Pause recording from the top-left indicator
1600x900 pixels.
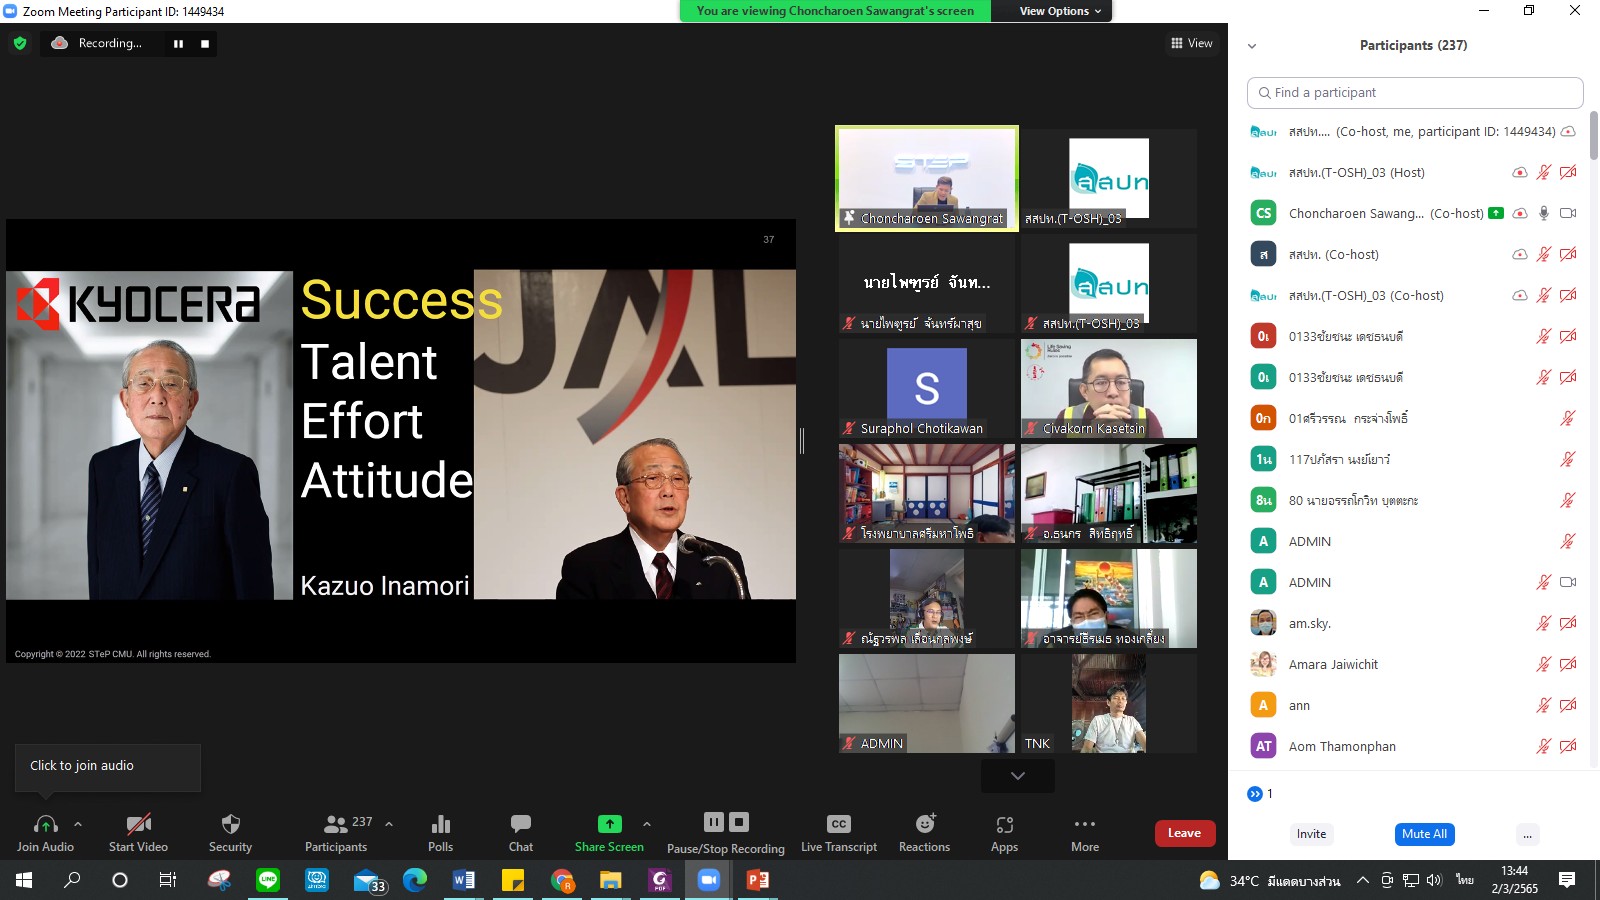click(178, 44)
